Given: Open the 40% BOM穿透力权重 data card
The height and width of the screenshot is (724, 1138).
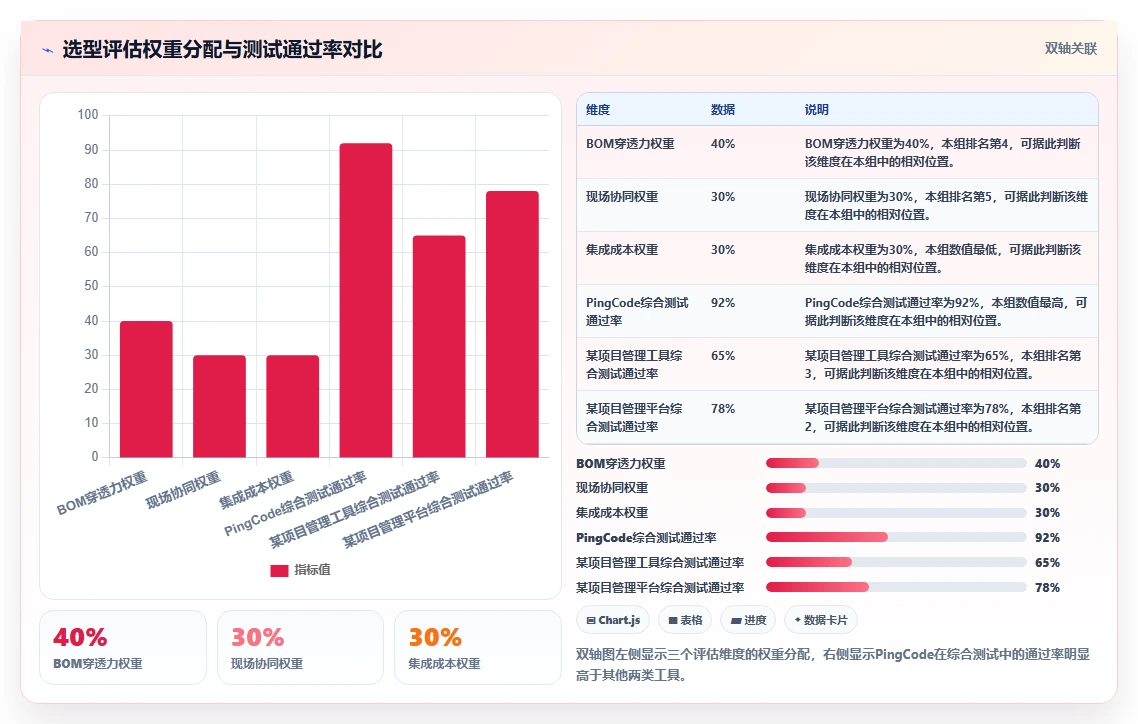Looking at the screenshot, I should click(x=123, y=647).
